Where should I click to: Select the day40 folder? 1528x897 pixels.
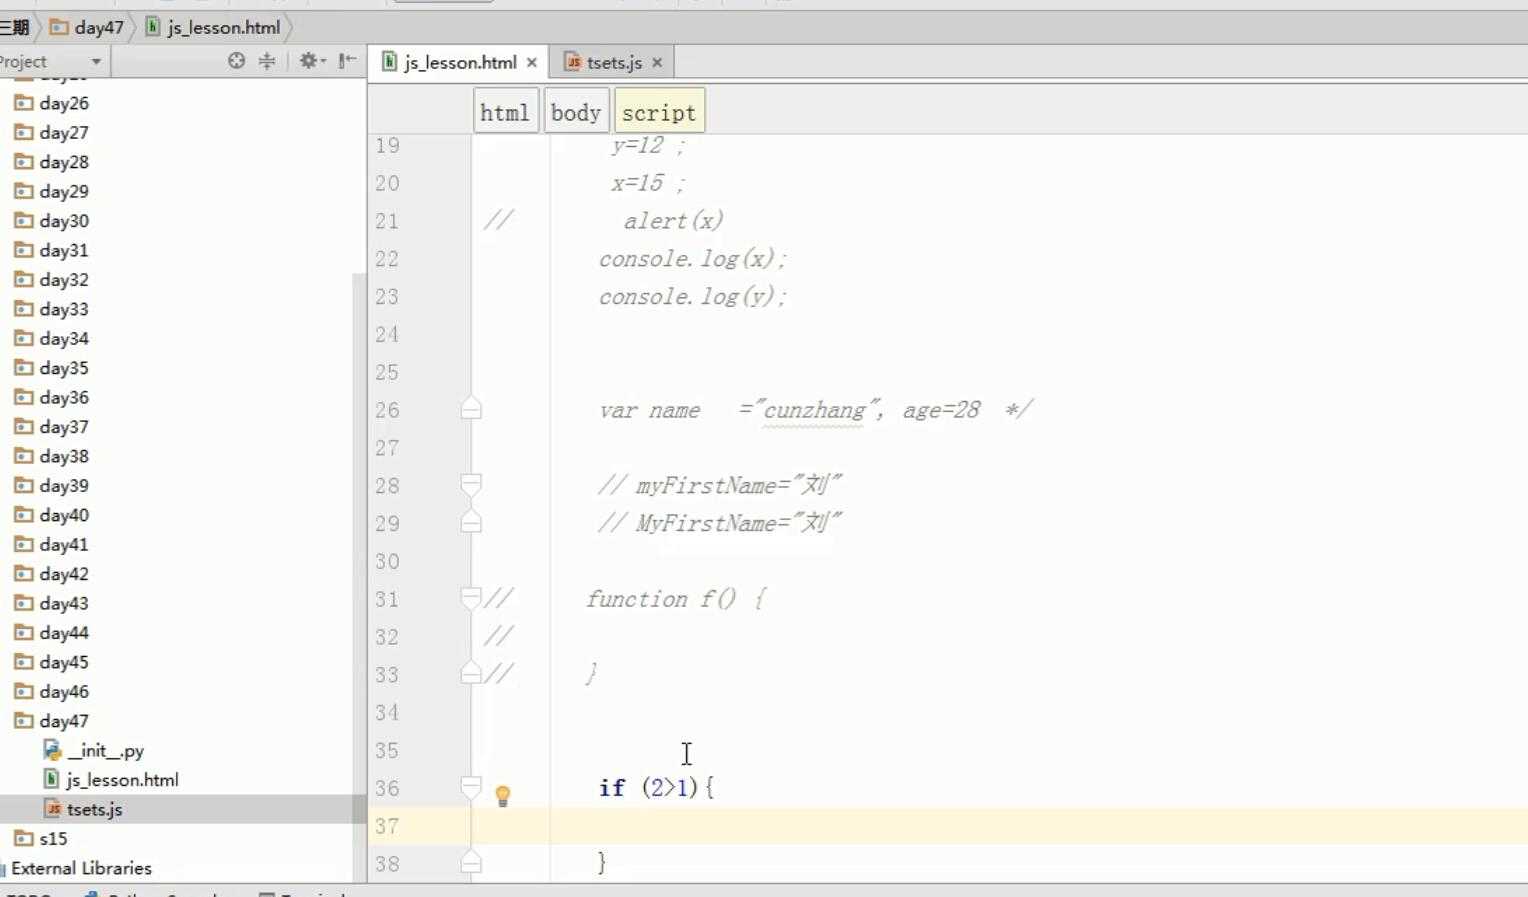(64, 515)
